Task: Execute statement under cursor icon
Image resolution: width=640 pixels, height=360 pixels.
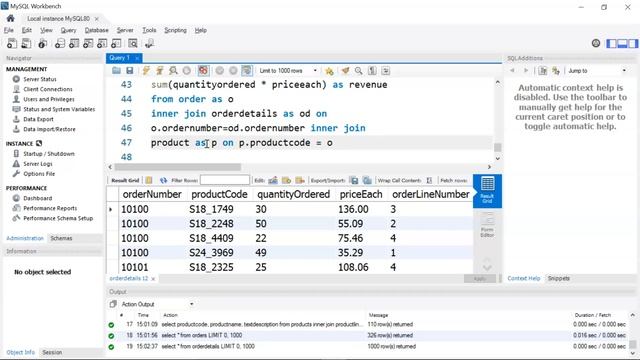Action: tap(160, 71)
